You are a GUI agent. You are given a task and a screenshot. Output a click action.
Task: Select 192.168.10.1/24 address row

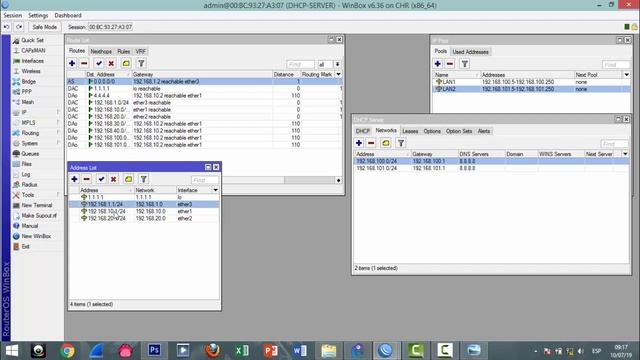click(144, 211)
